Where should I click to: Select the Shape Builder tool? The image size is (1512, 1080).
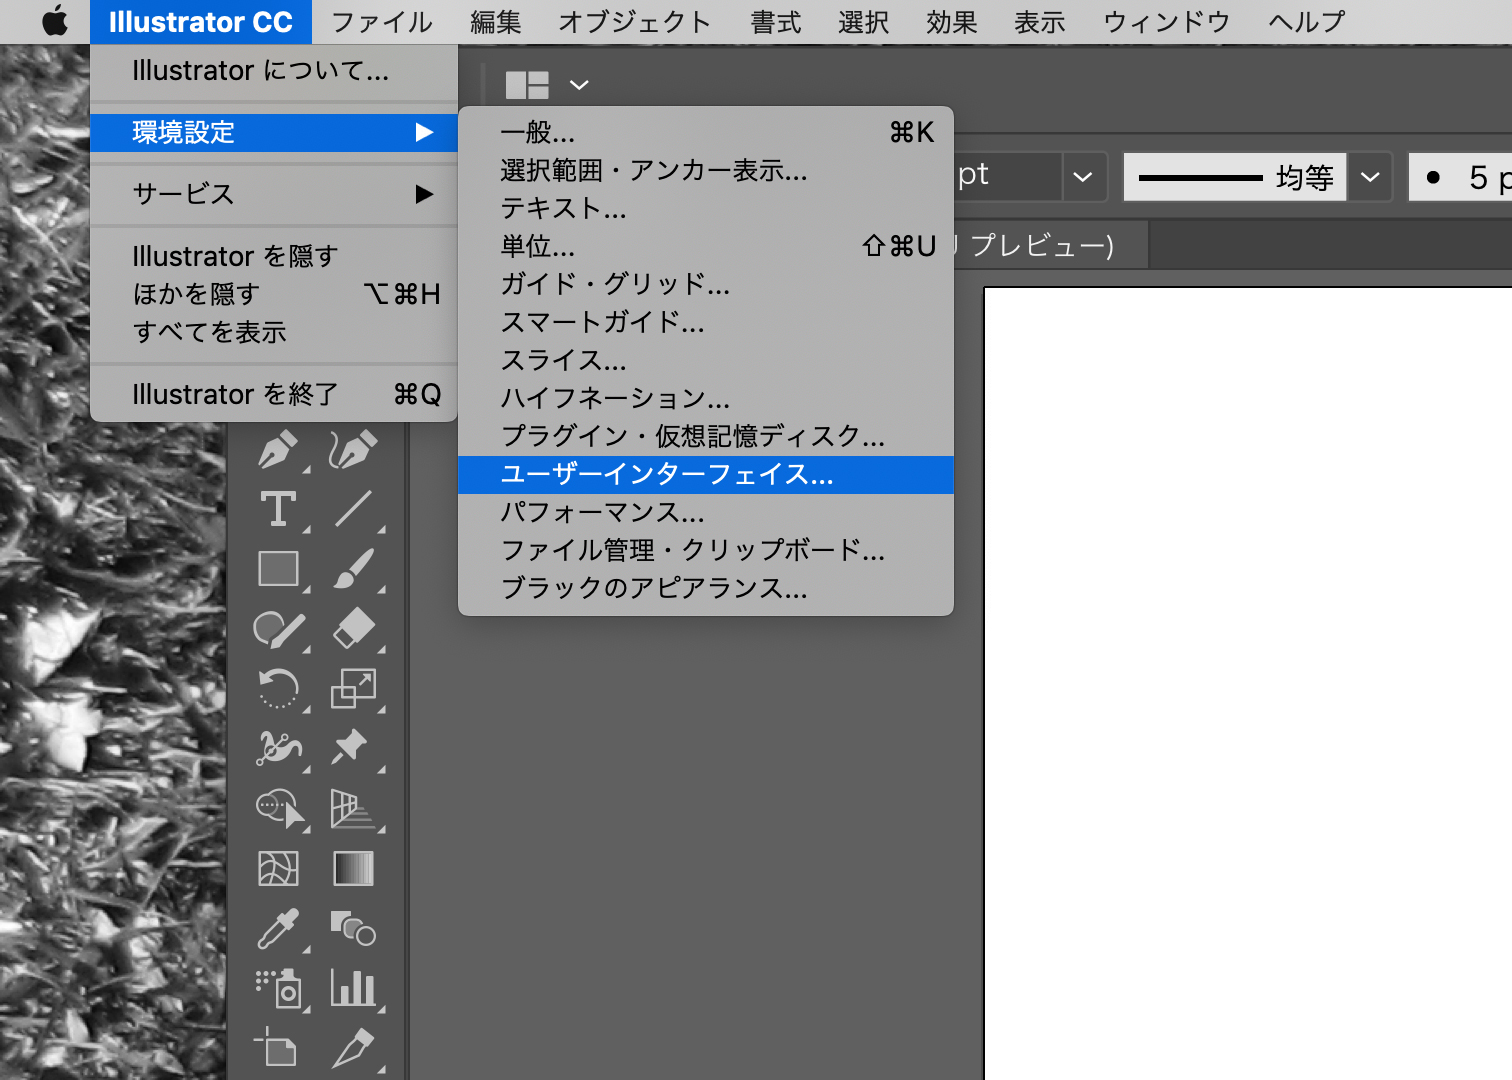(x=280, y=808)
